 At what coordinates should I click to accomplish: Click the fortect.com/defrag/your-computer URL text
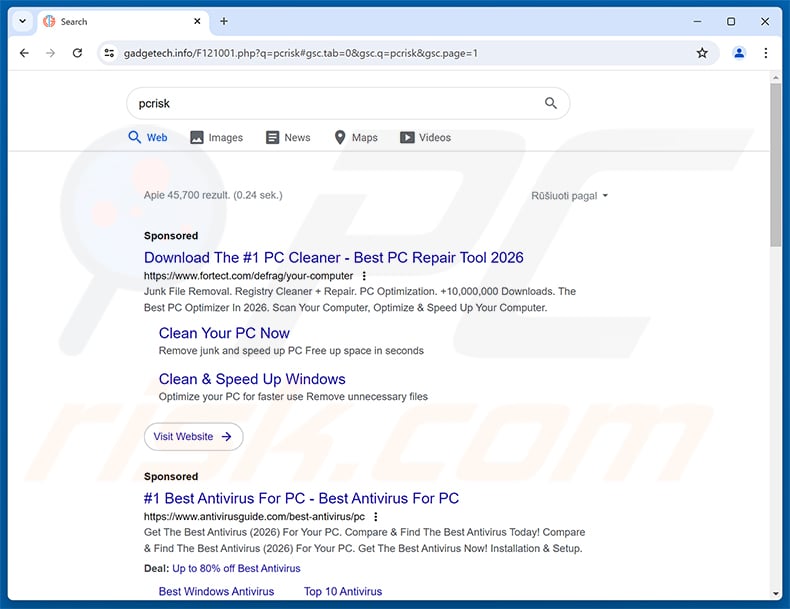pyautogui.click(x=248, y=276)
